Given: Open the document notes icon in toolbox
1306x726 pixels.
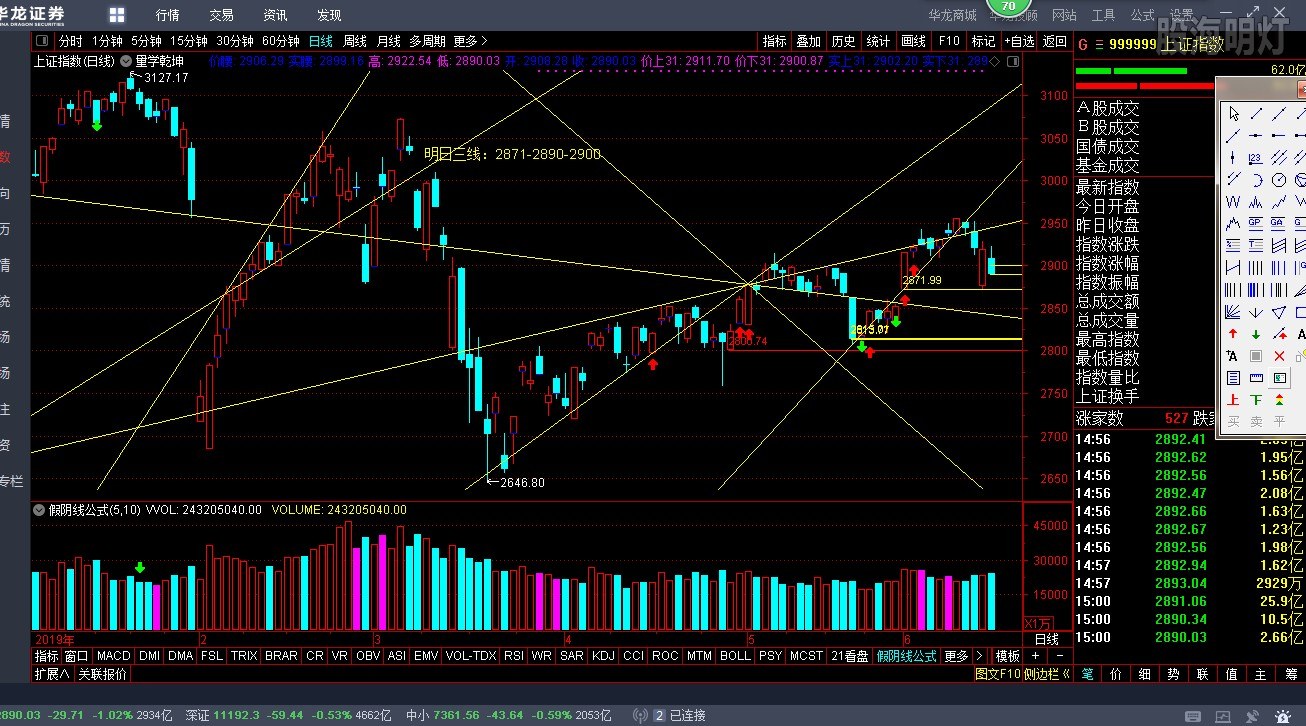Looking at the screenshot, I should pyautogui.click(x=1234, y=378).
